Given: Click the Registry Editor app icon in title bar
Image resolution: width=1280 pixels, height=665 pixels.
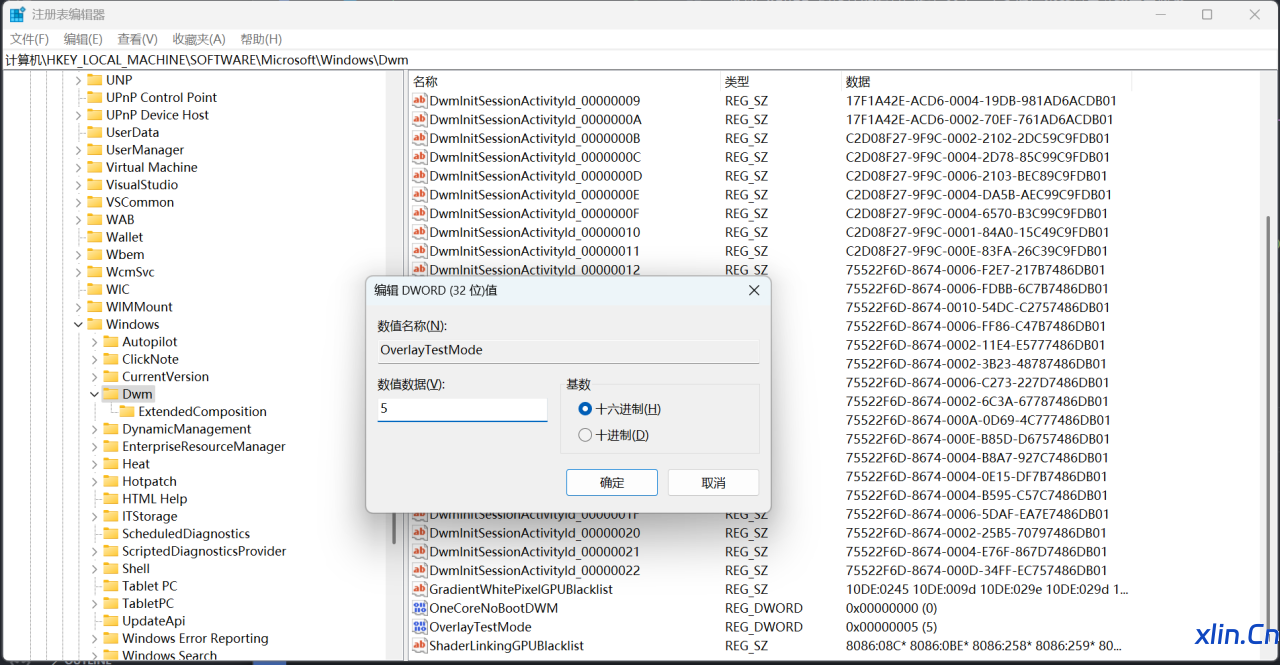Looking at the screenshot, I should tap(18, 14).
